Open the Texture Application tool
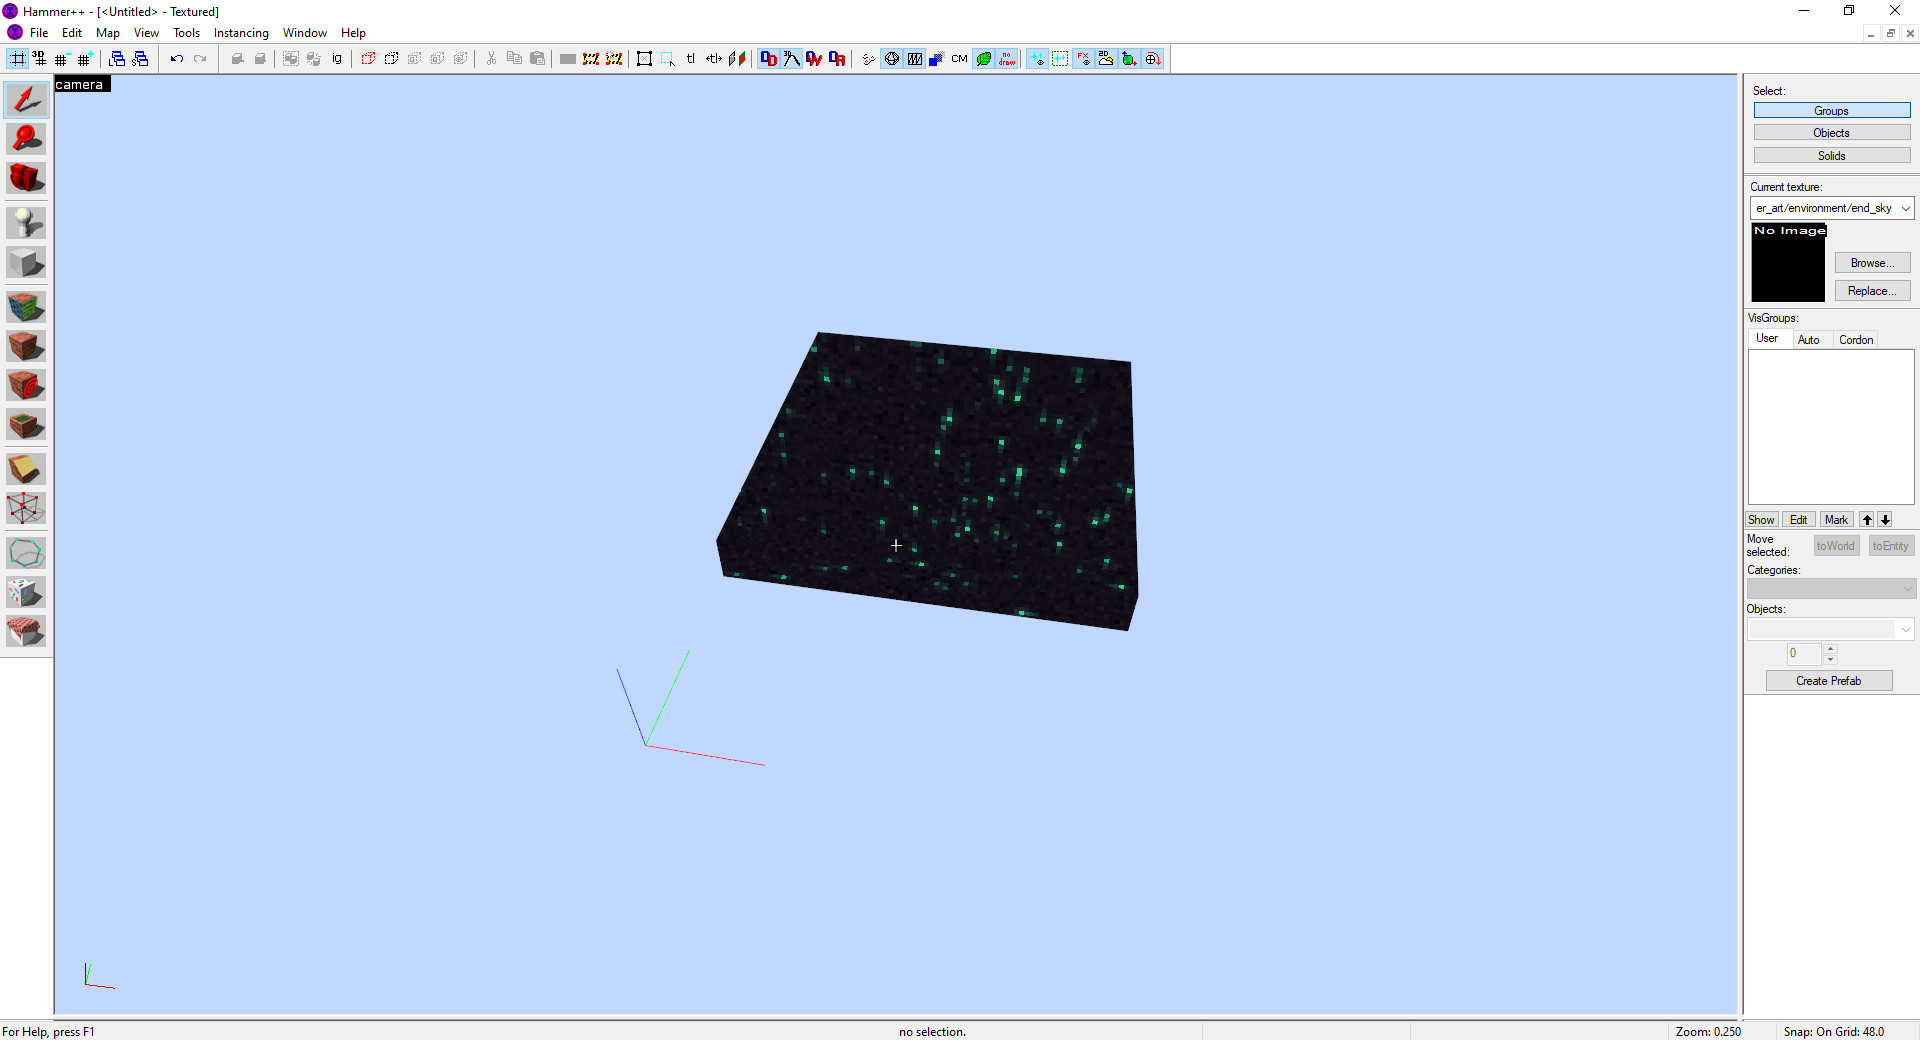This screenshot has width=1920, height=1040. tap(26, 307)
